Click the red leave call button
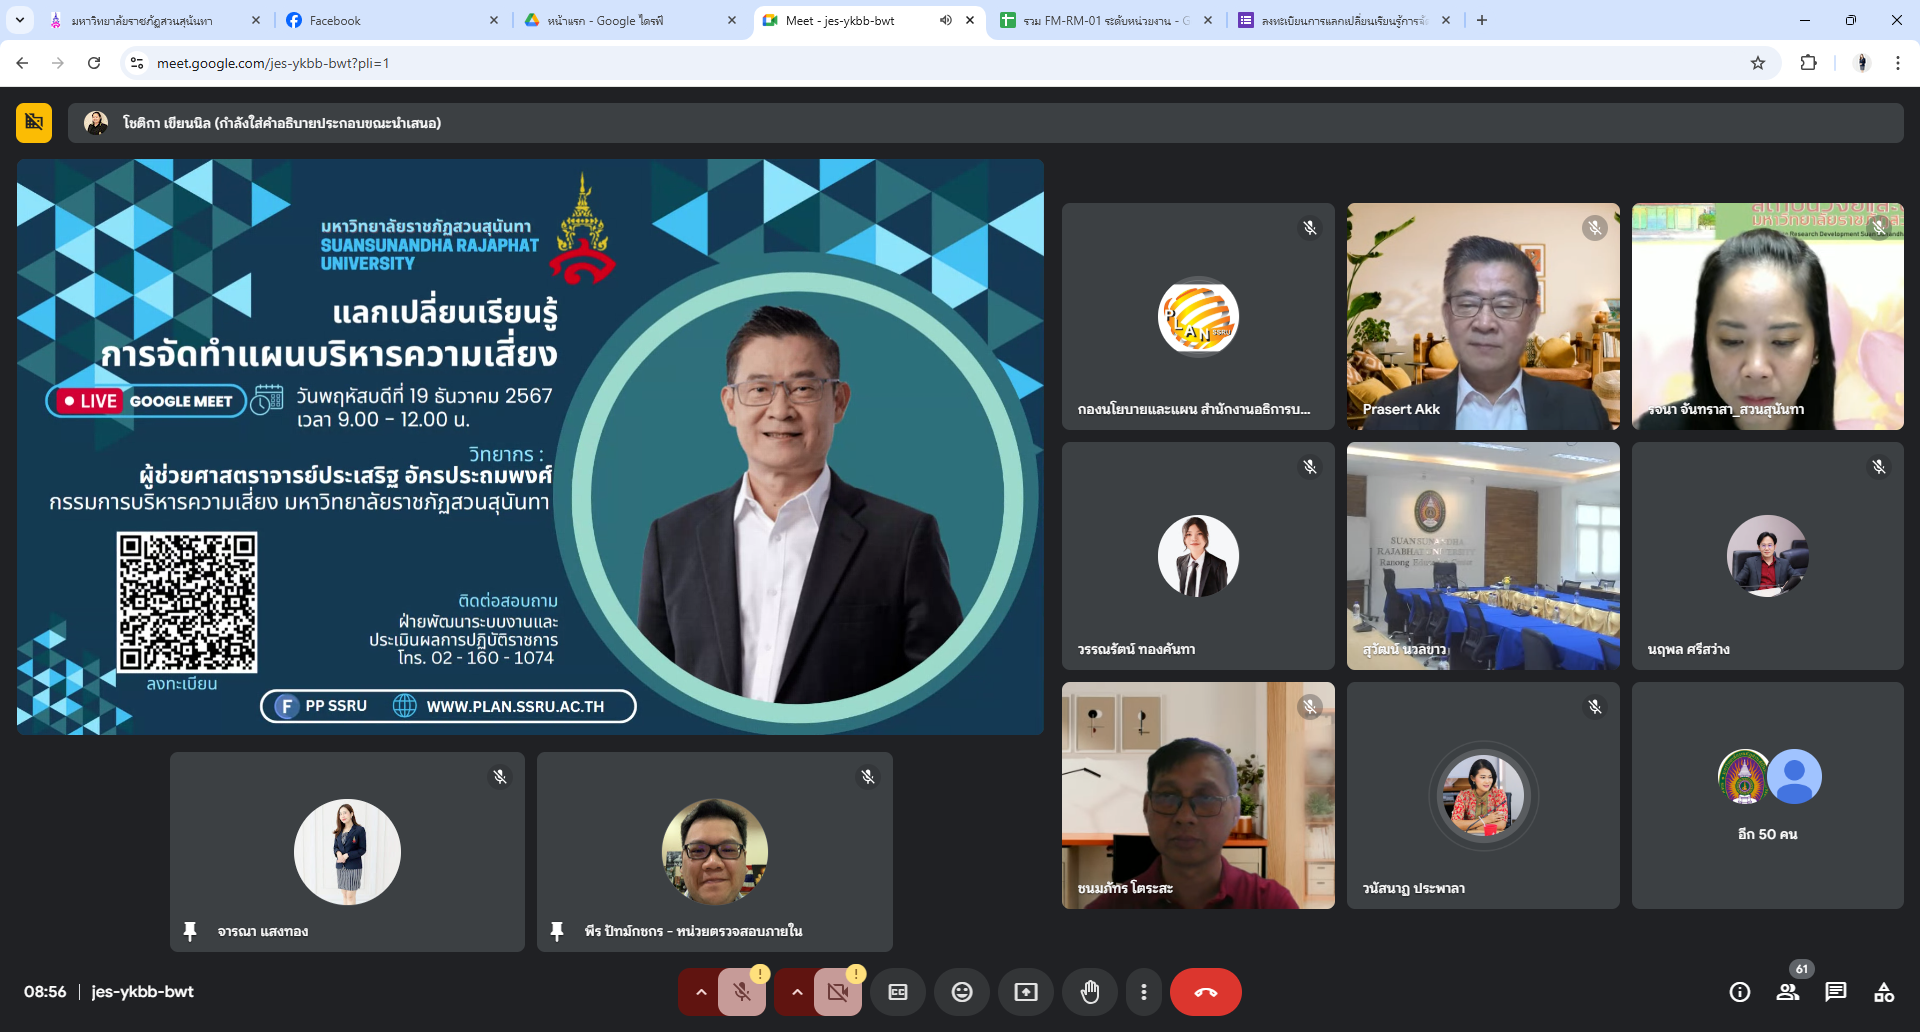 [x=1205, y=992]
